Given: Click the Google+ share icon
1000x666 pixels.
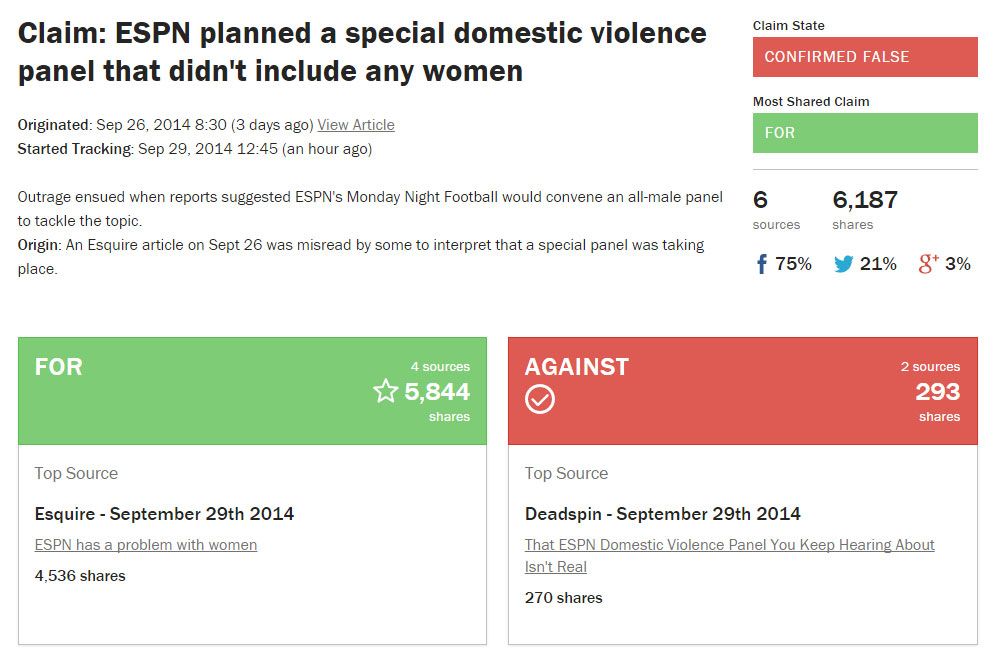Looking at the screenshot, I should tap(925, 263).
